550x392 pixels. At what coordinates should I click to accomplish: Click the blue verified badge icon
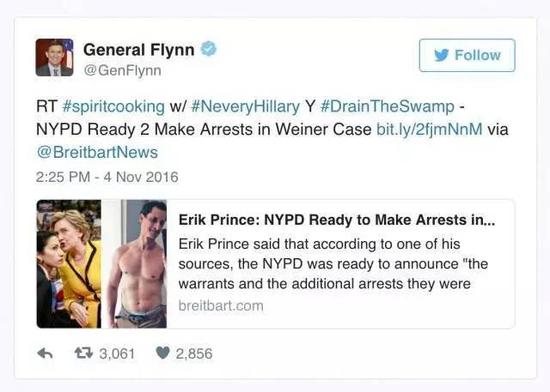point(208,48)
